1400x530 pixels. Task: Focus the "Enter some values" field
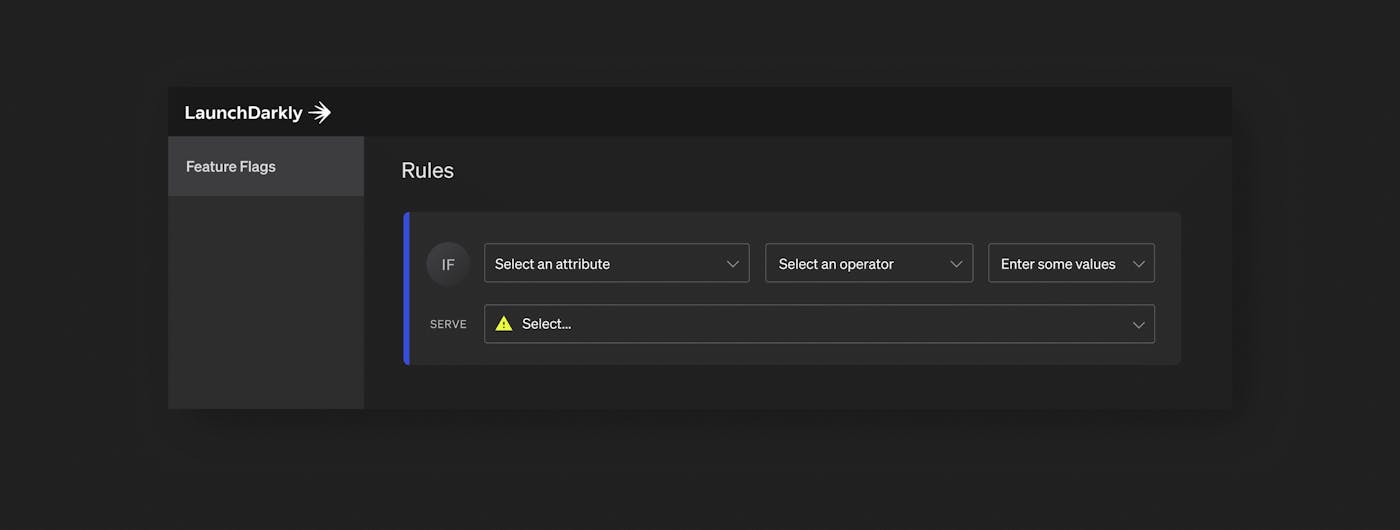click(x=1058, y=264)
